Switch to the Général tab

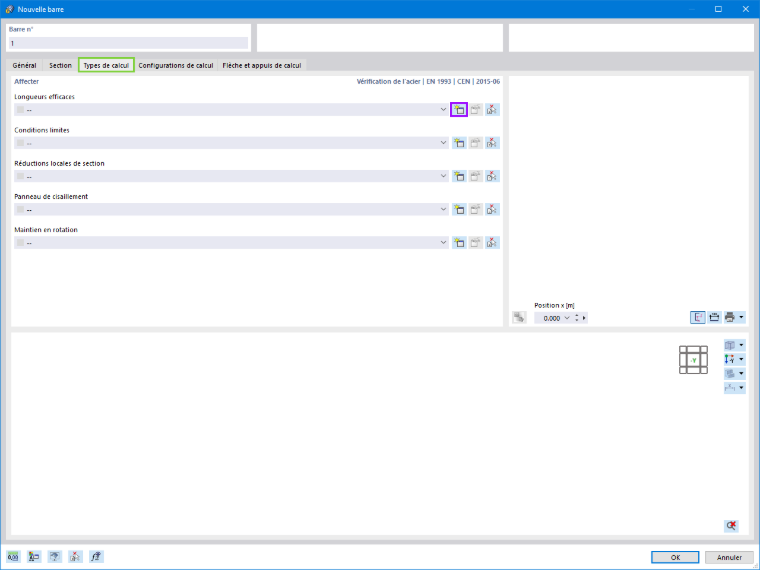[x=24, y=65]
